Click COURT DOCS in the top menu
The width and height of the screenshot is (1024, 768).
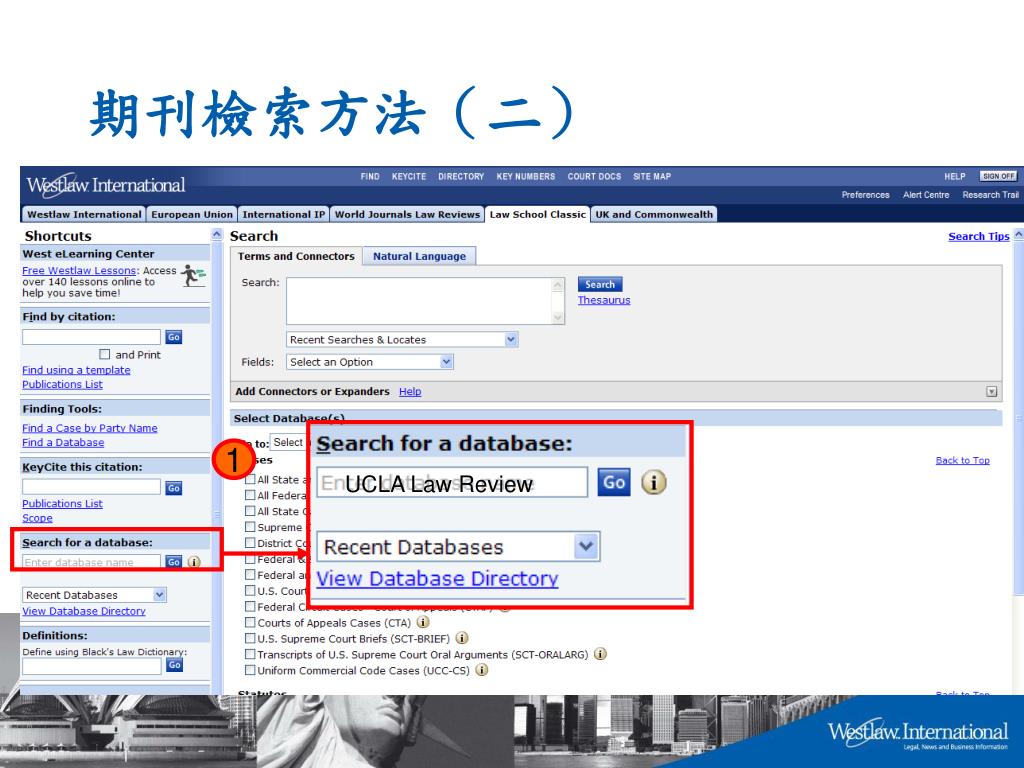594,176
